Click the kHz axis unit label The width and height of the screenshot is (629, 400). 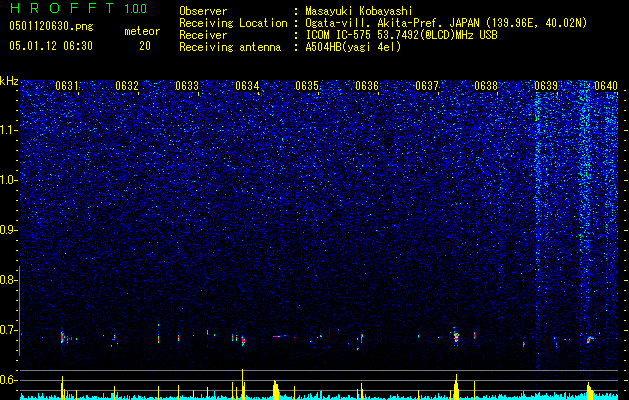coord(9,81)
